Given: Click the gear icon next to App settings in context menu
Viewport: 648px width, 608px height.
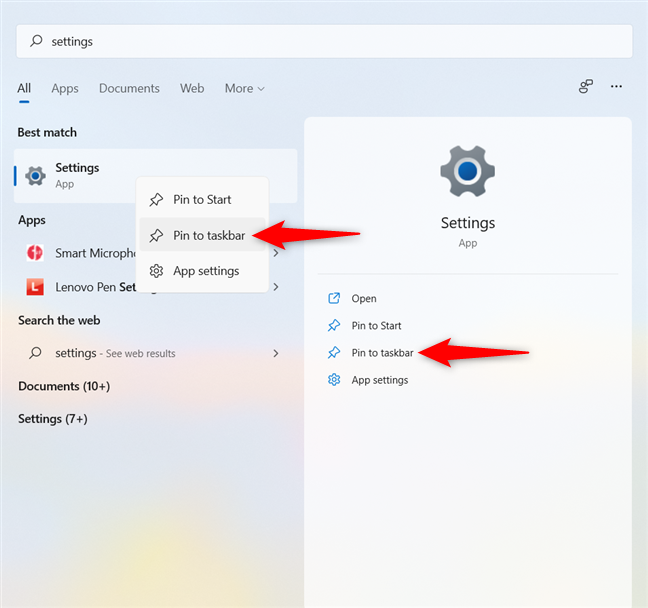Looking at the screenshot, I should tap(156, 271).
